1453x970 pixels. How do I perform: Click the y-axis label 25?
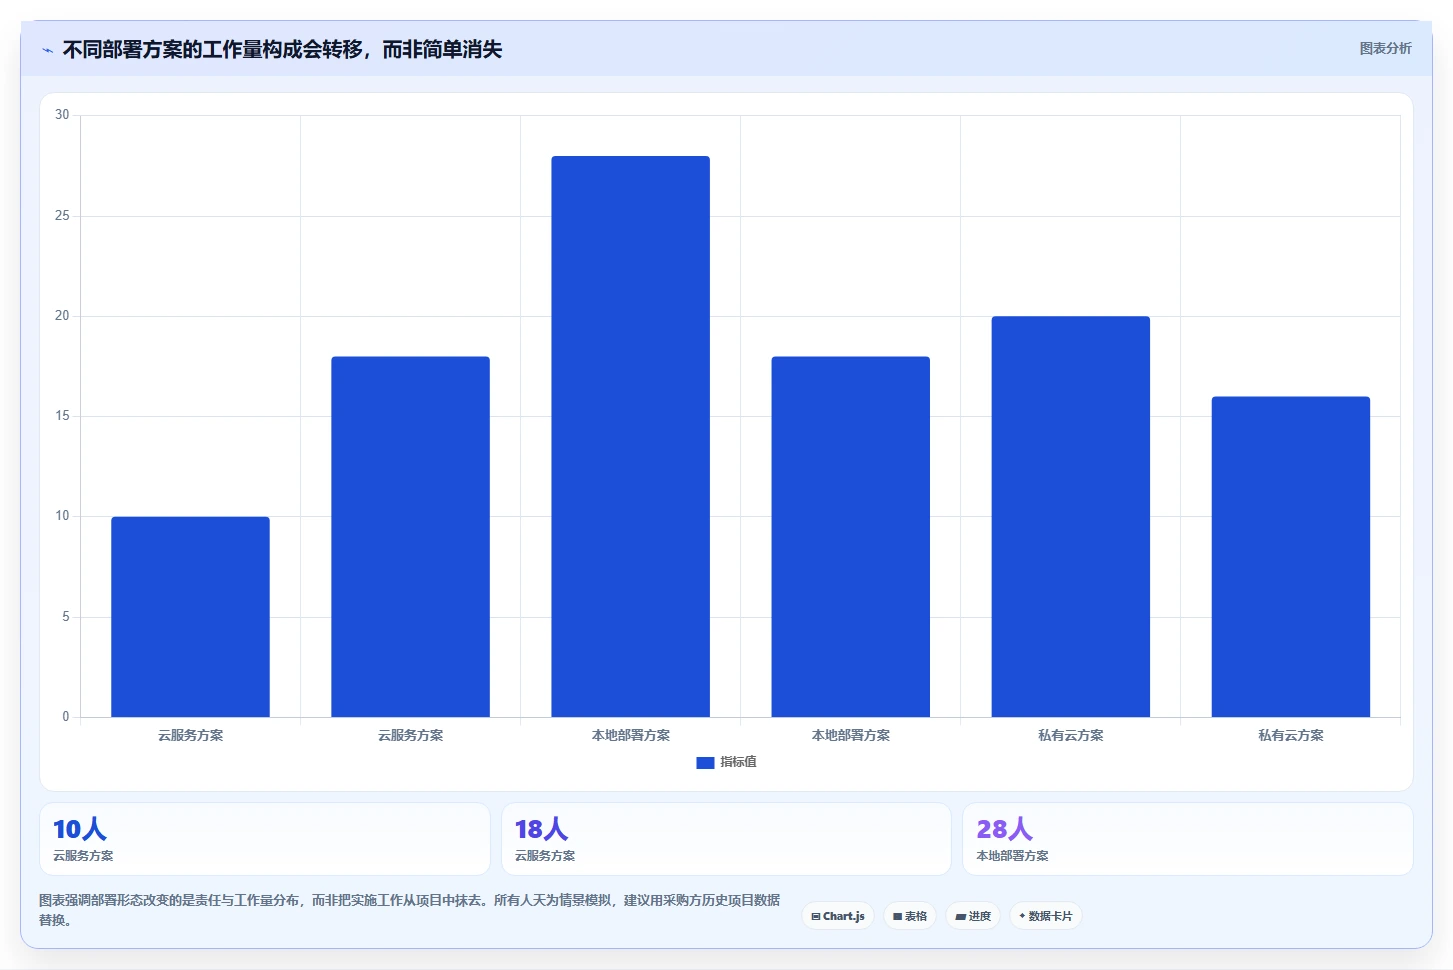[62, 216]
